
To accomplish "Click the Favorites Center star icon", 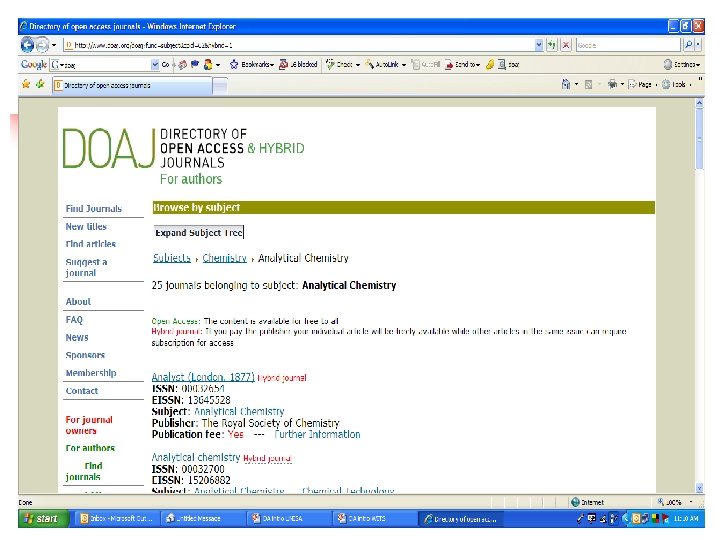I will point(26,84).
